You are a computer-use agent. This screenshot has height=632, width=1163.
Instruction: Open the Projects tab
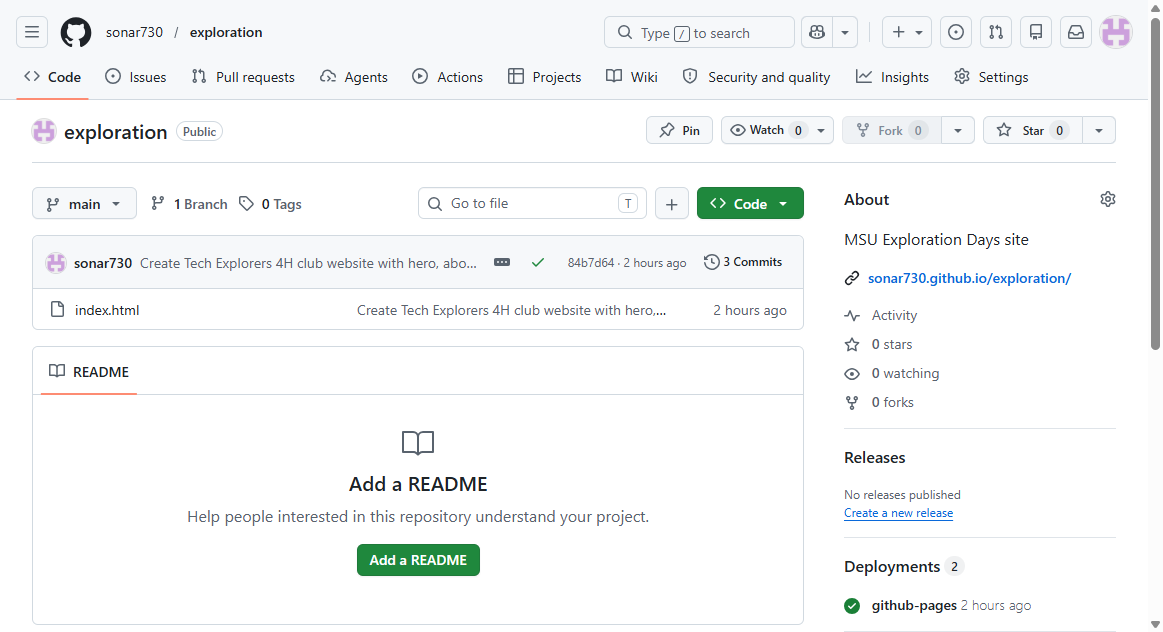[544, 77]
